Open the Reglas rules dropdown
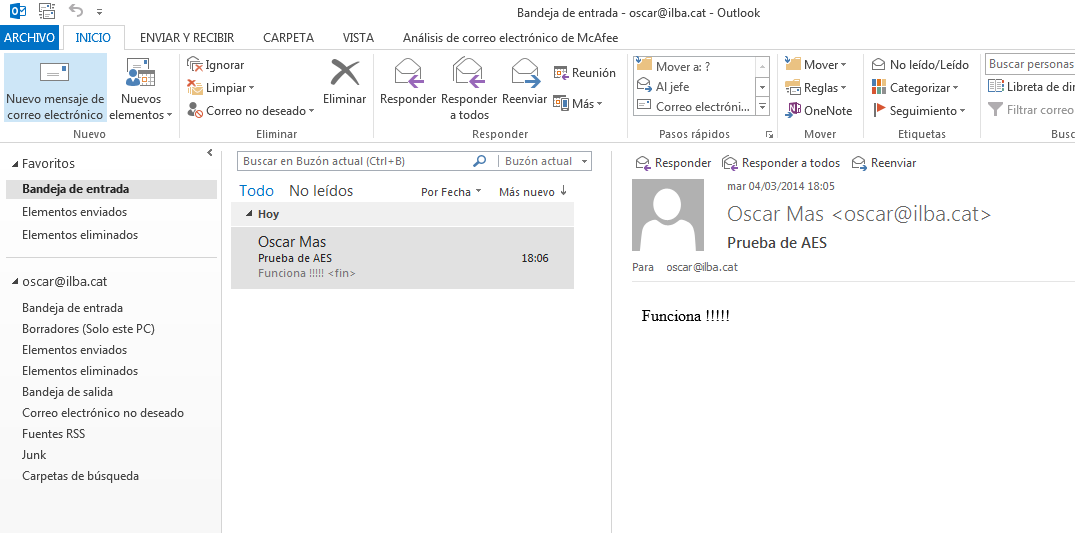Viewport: 1075px width, 533px height. [816, 88]
